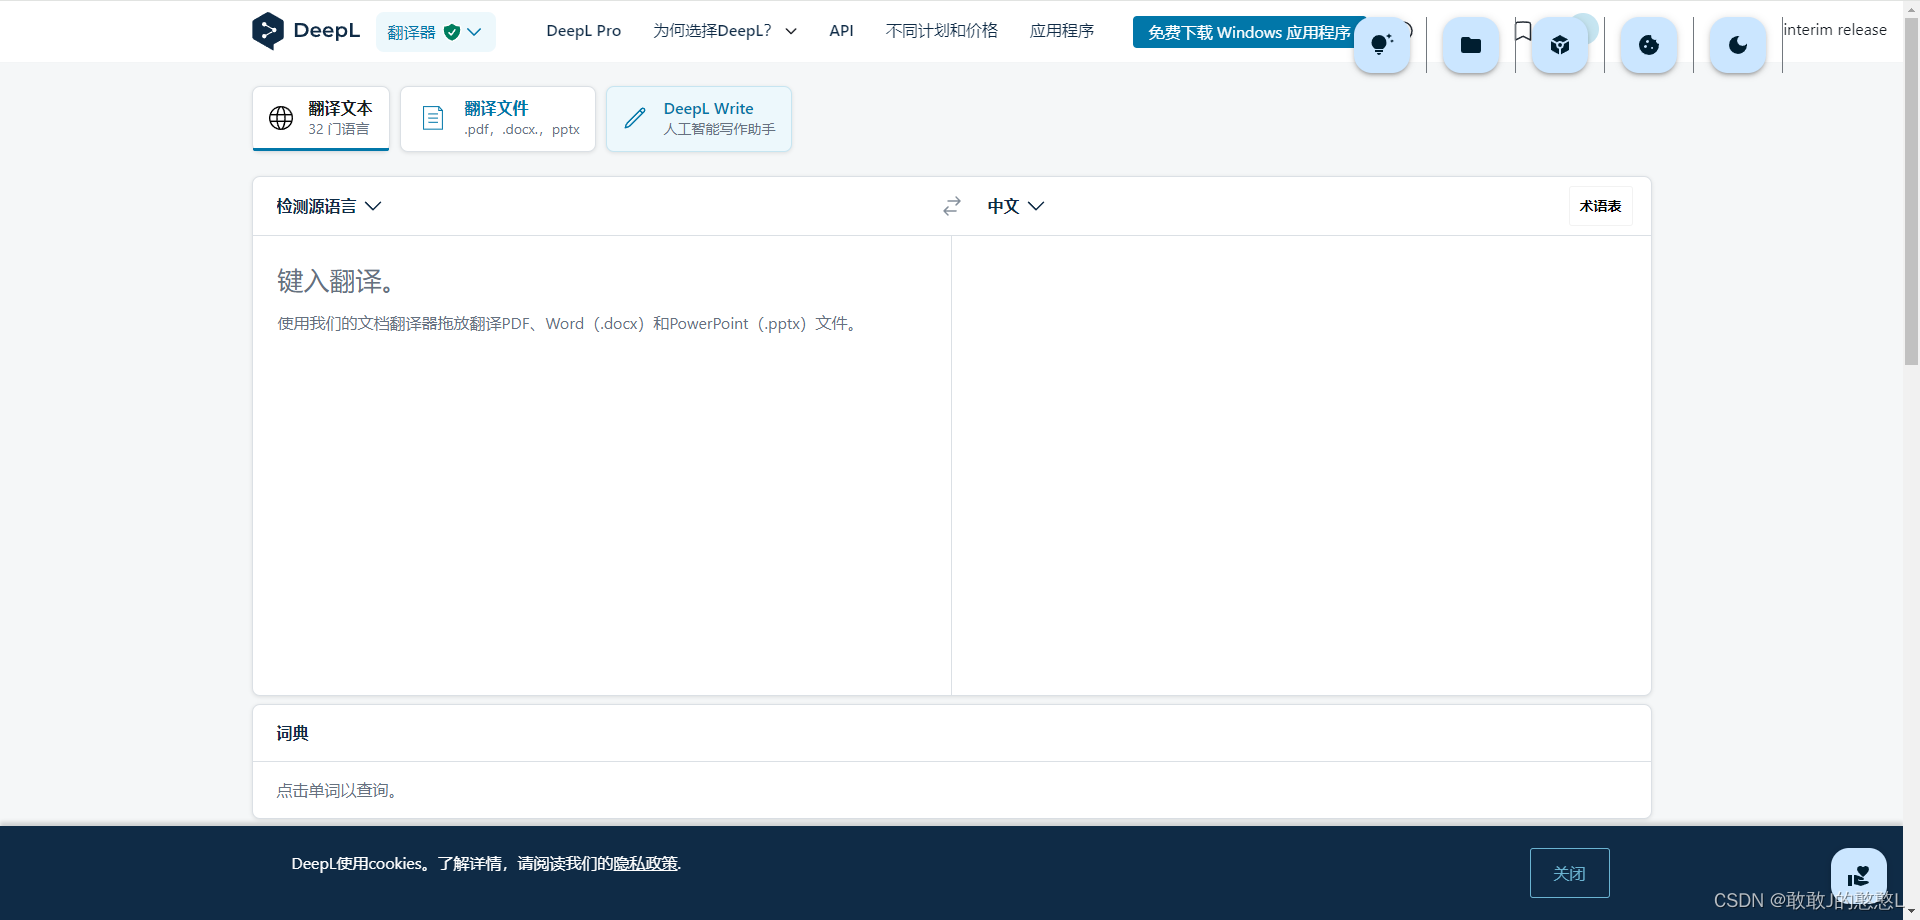The width and height of the screenshot is (1920, 920).
Task: Open the 隐私政策 privacy policy link
Action: (x=645, y=864)
